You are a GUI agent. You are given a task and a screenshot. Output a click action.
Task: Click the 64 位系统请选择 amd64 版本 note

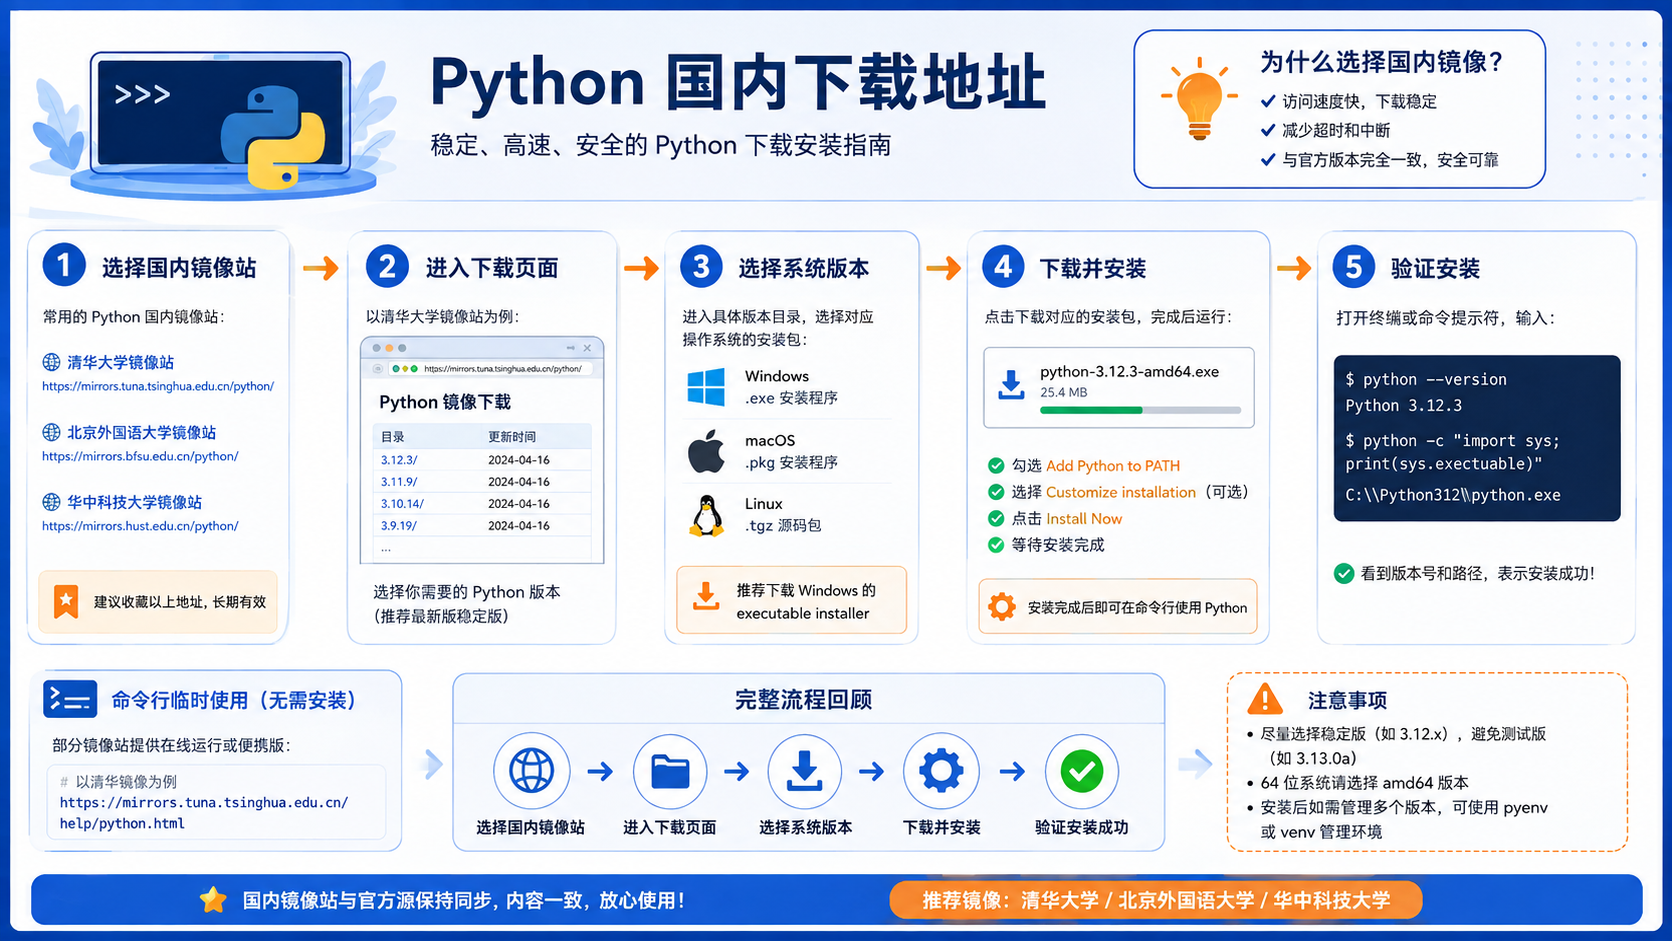1364,783
